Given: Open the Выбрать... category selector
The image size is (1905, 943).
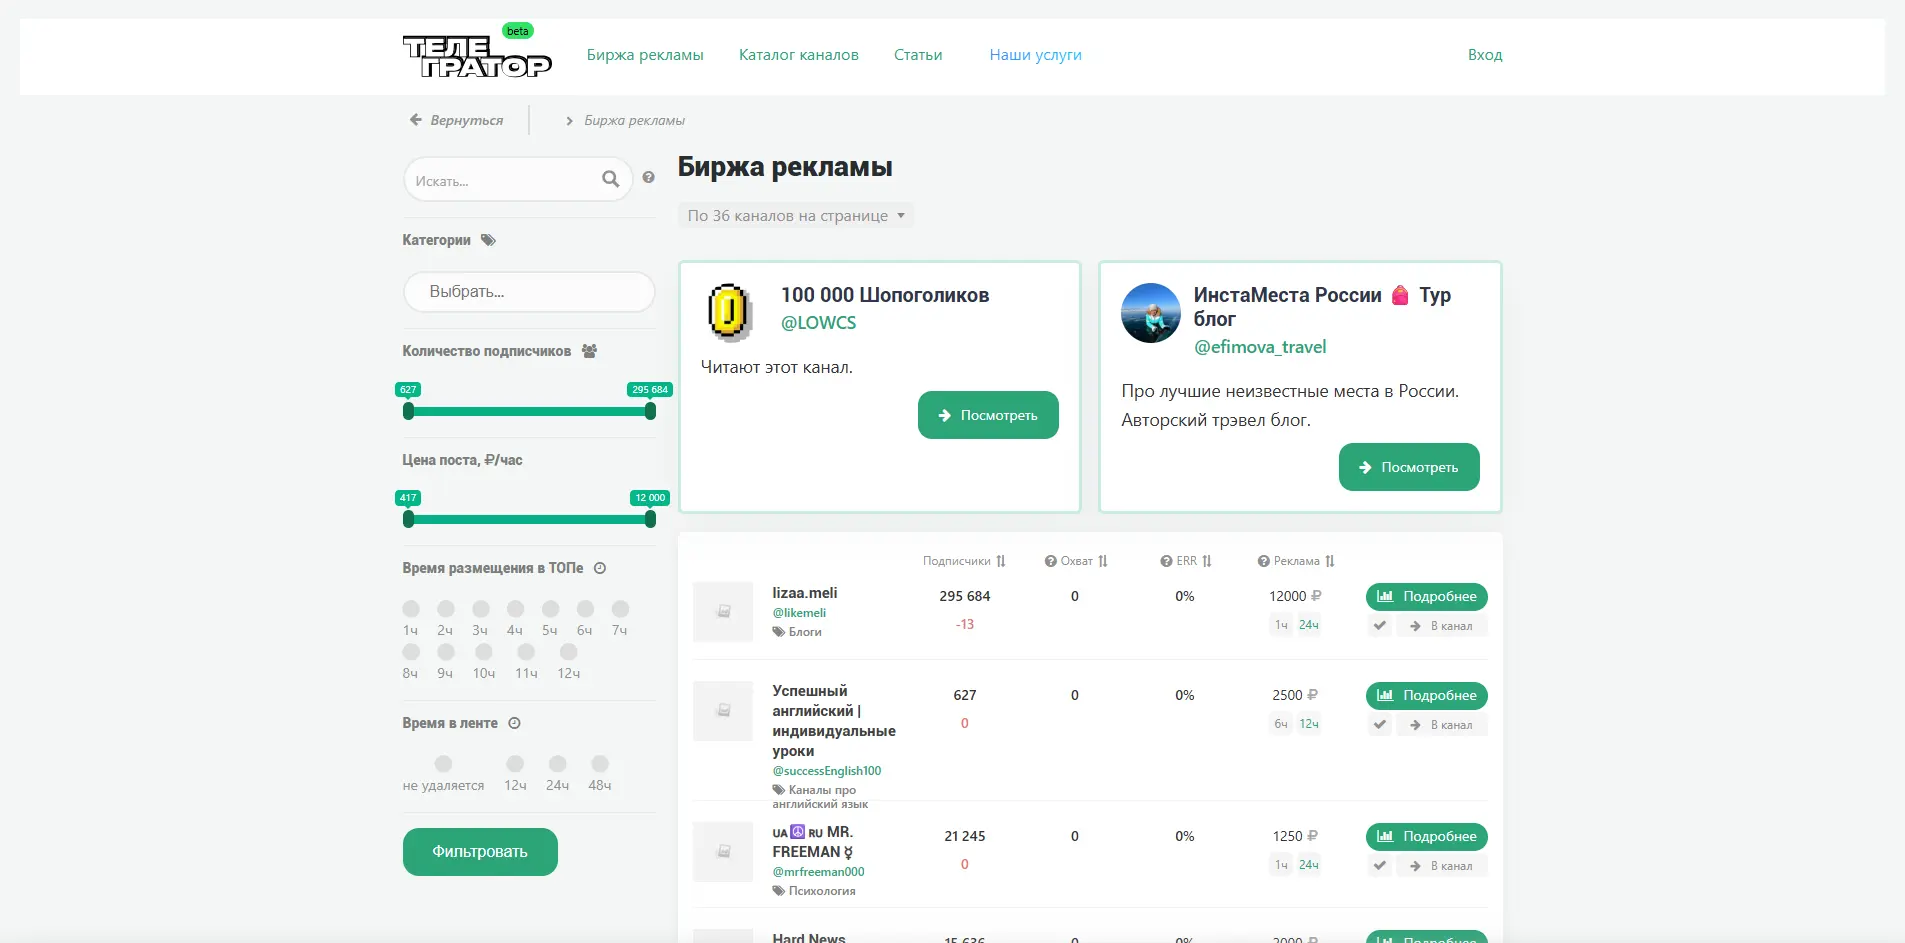Looking at the screenshot, I should coord(529,291).
